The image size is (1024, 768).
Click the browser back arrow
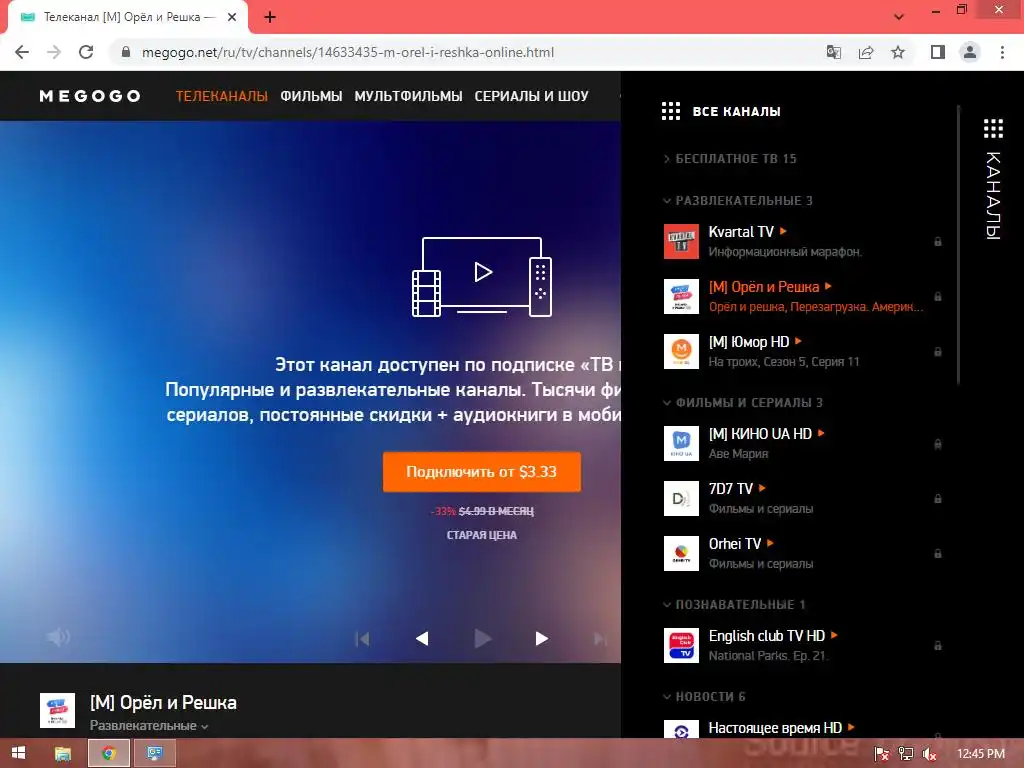pos(22,52)
